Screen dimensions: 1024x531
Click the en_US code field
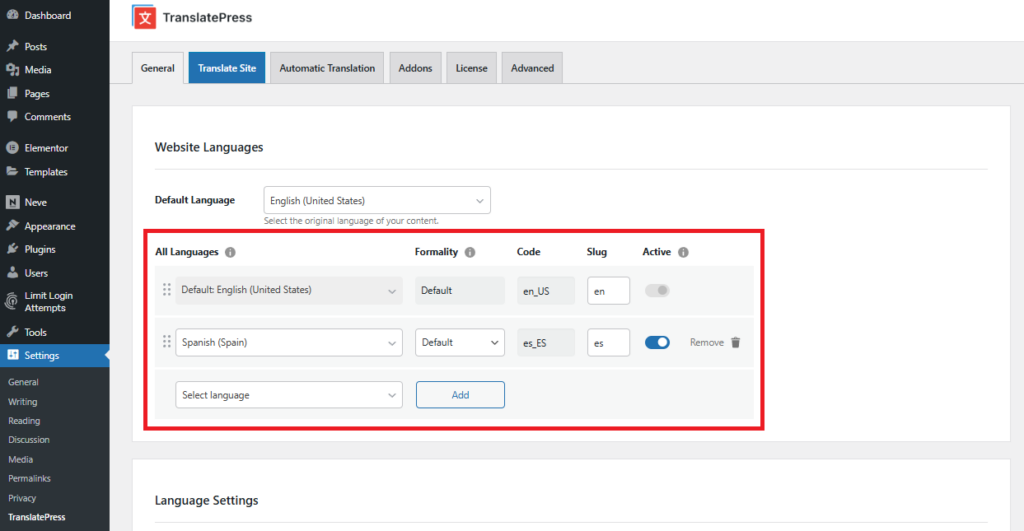pyautogui.click(x=546, y=291)
